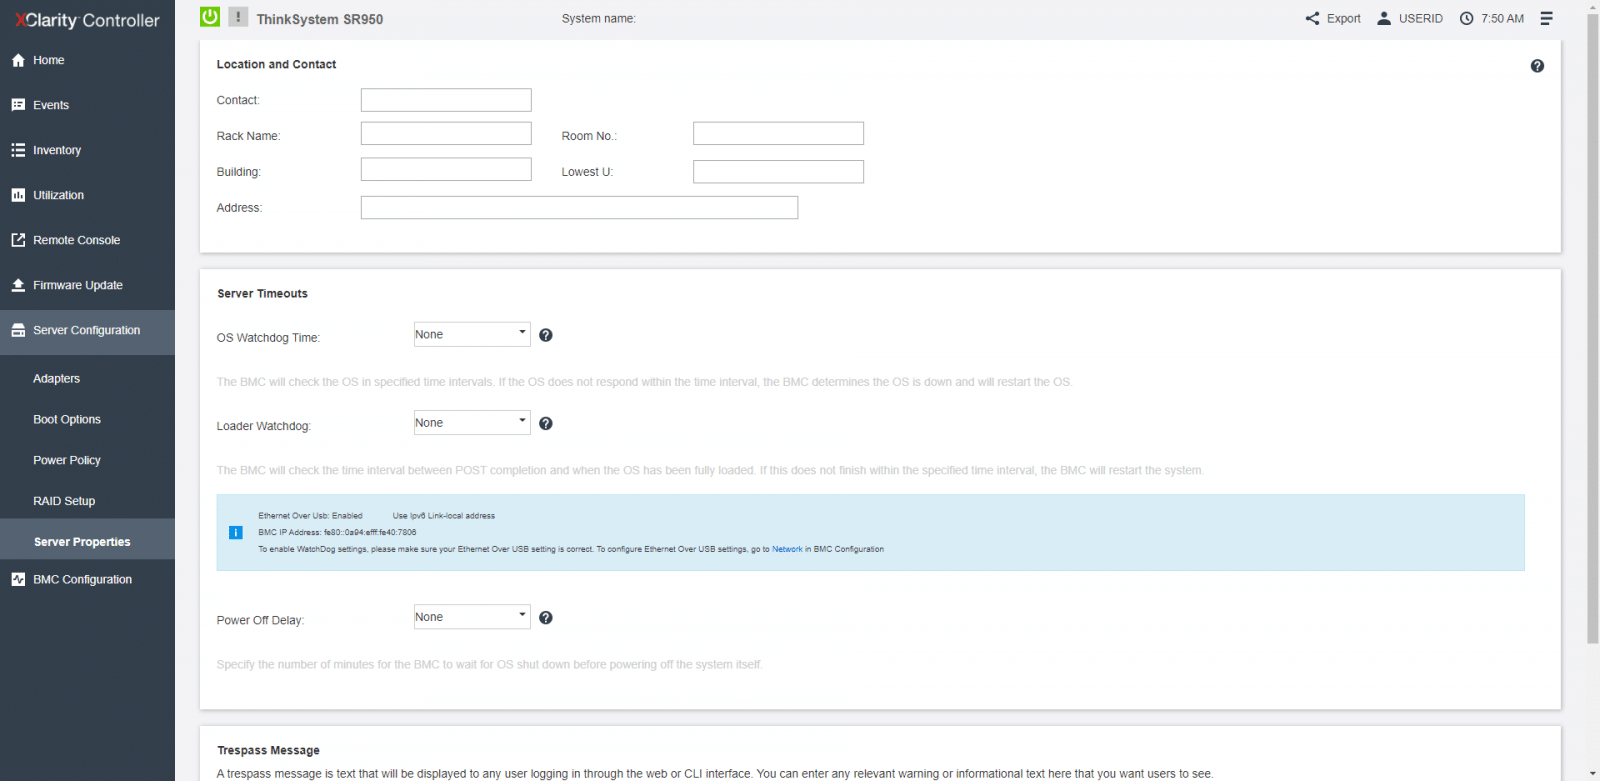The image size is (1600, 781).
Task: Click into the Rack Name field
Action: (446, 134)
